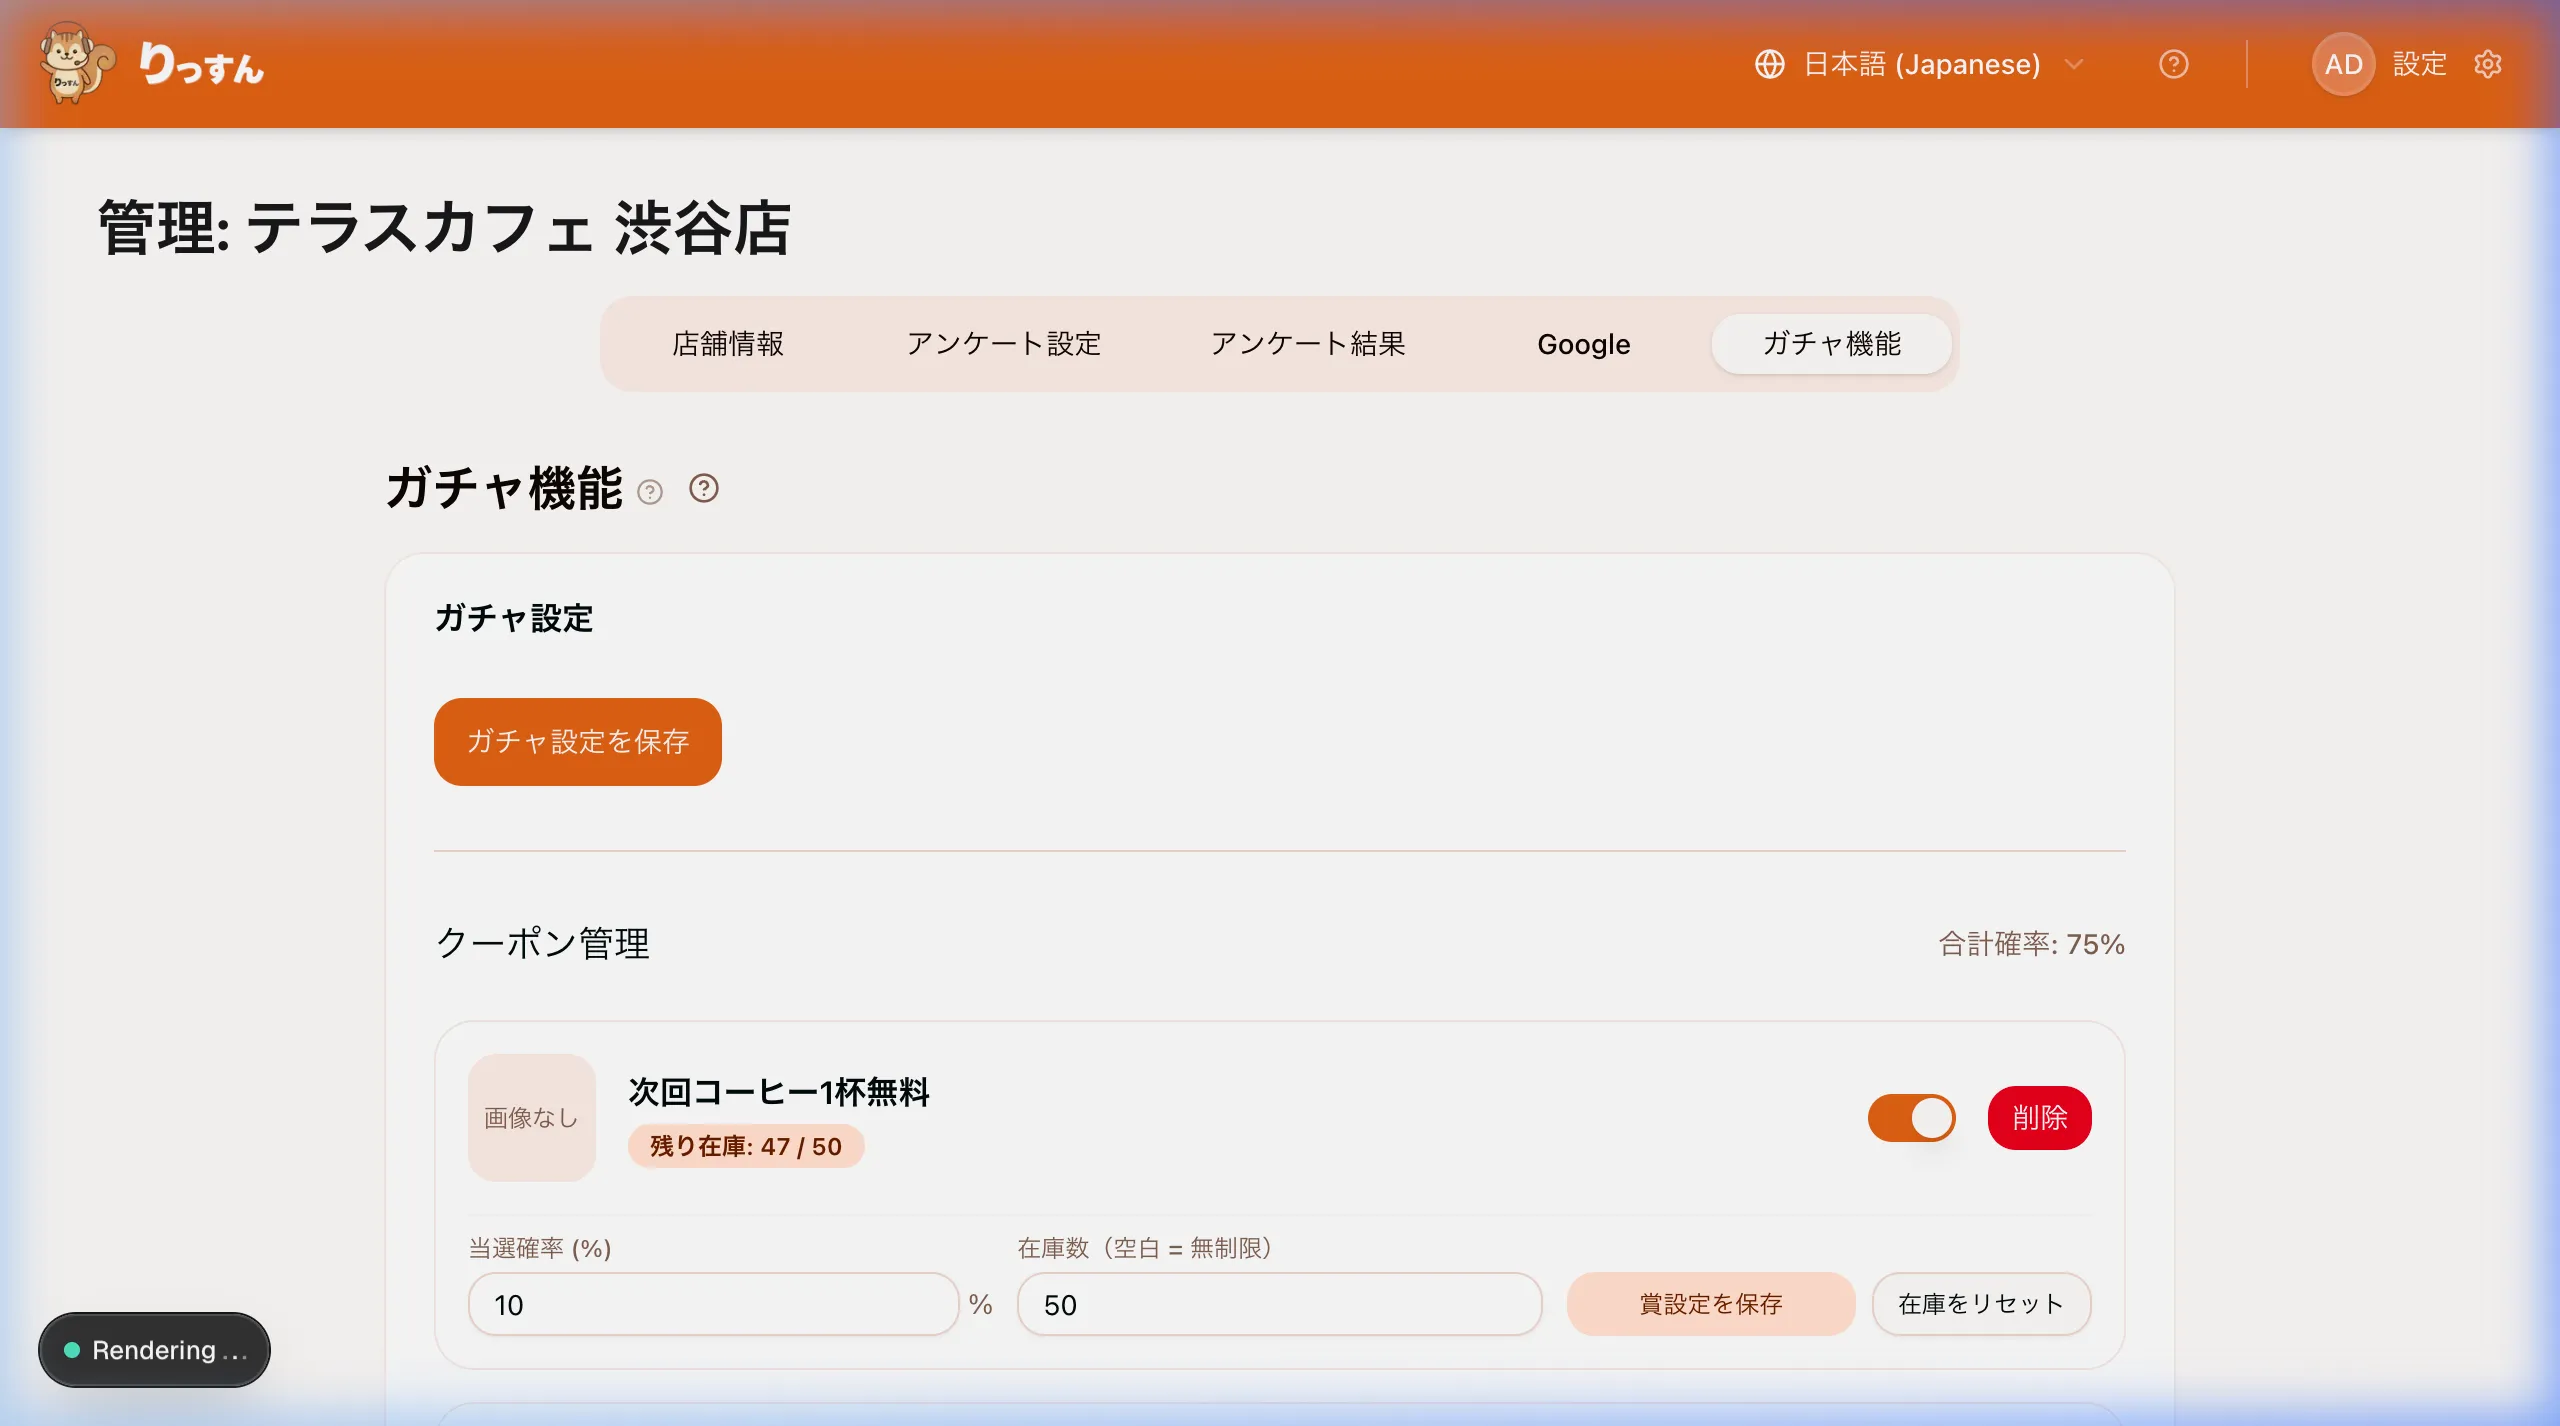2560x1426 pixels.
Task: Delete the 次回コーヒー1杯無料 coupon with 削除
Action: point(2039,1117)
